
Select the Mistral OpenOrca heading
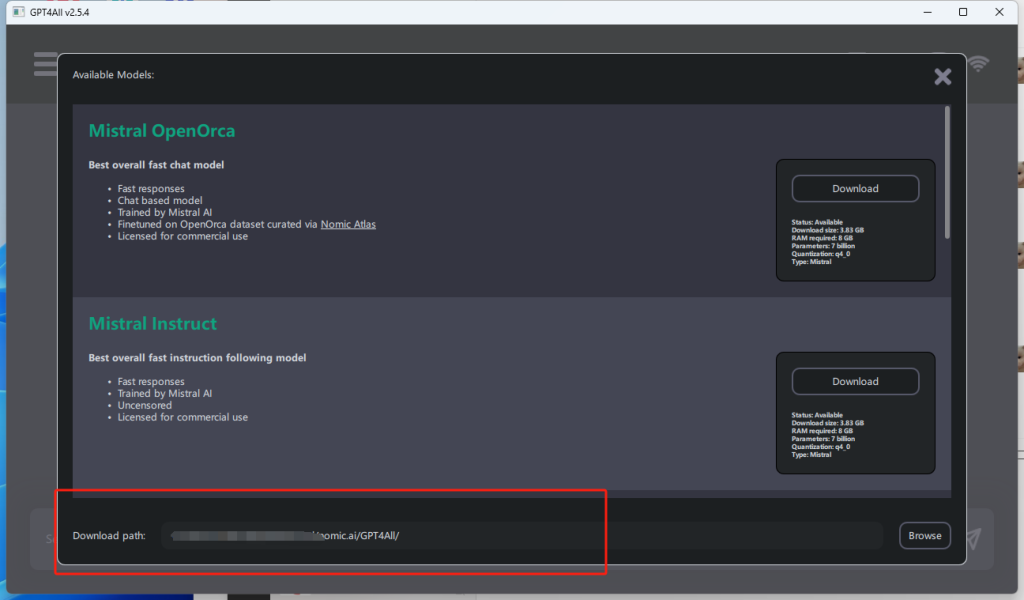point(162,131)
